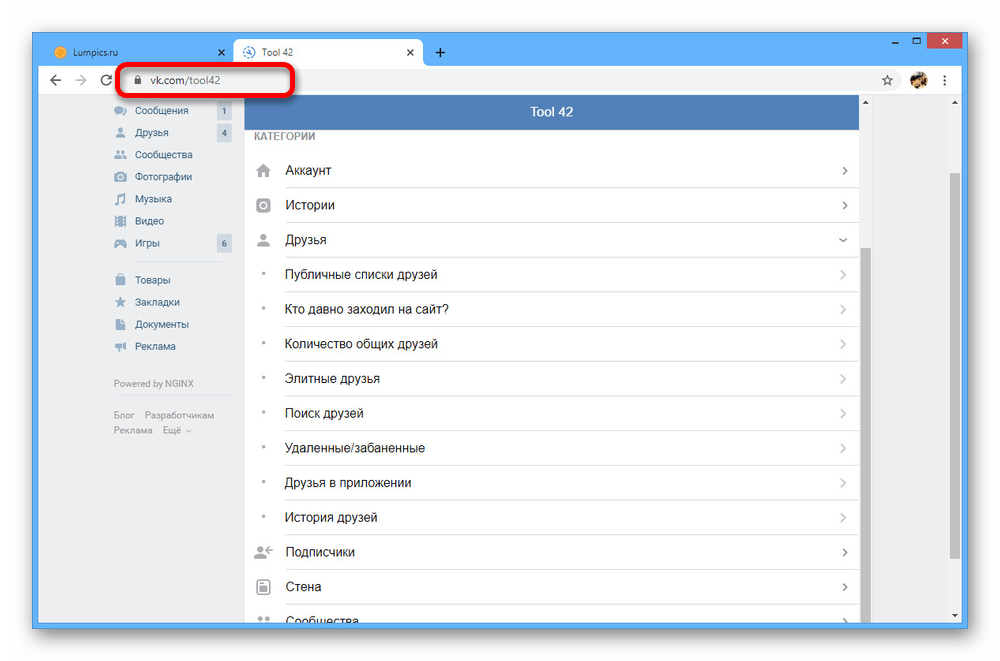Click the document icon next to Документы
Image resolution: width=1000 pixels, height=661 pixels.
pos(120,324)
